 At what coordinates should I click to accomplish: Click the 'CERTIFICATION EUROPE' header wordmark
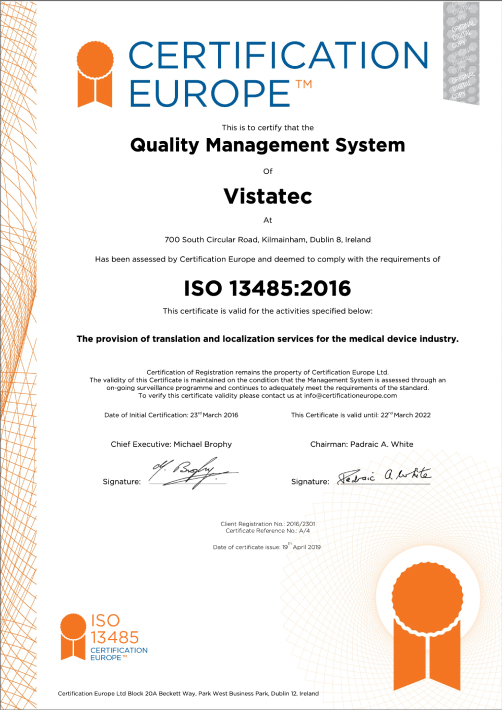[x=278, y=74]
